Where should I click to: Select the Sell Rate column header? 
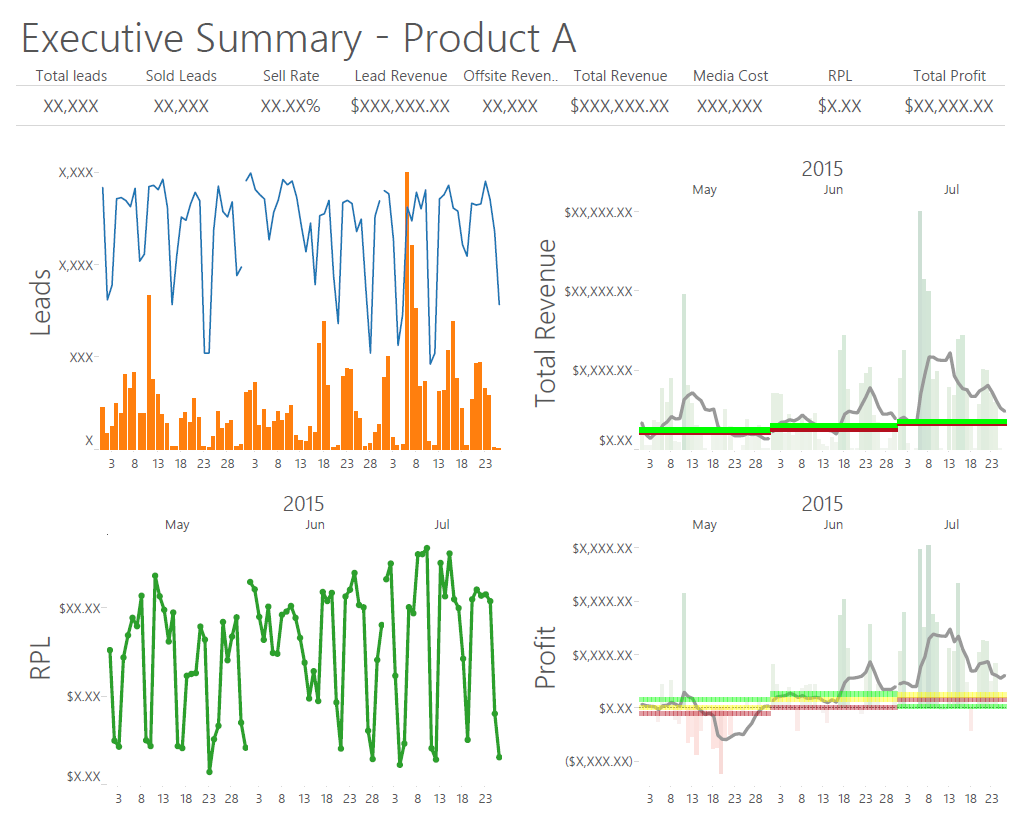tap(291, 76)
